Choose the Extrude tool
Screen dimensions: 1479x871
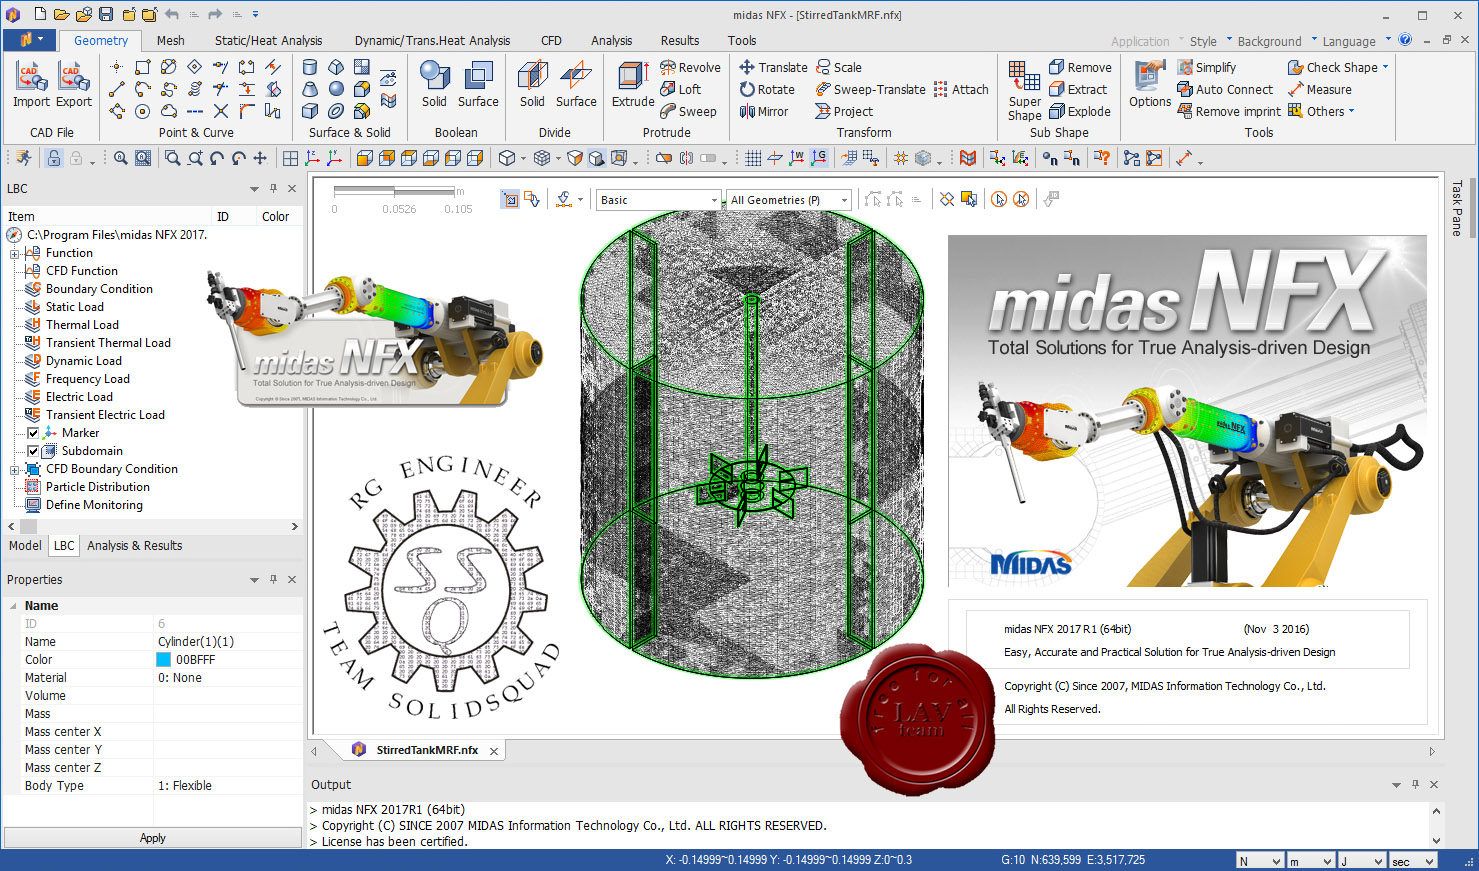point(633,84)
